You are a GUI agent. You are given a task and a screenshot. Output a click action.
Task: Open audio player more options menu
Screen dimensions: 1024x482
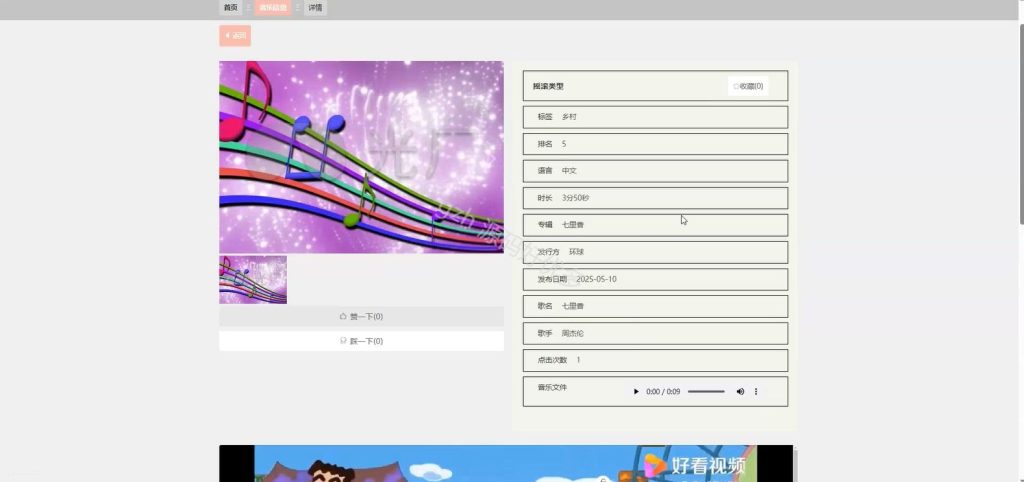pos(756,392)
